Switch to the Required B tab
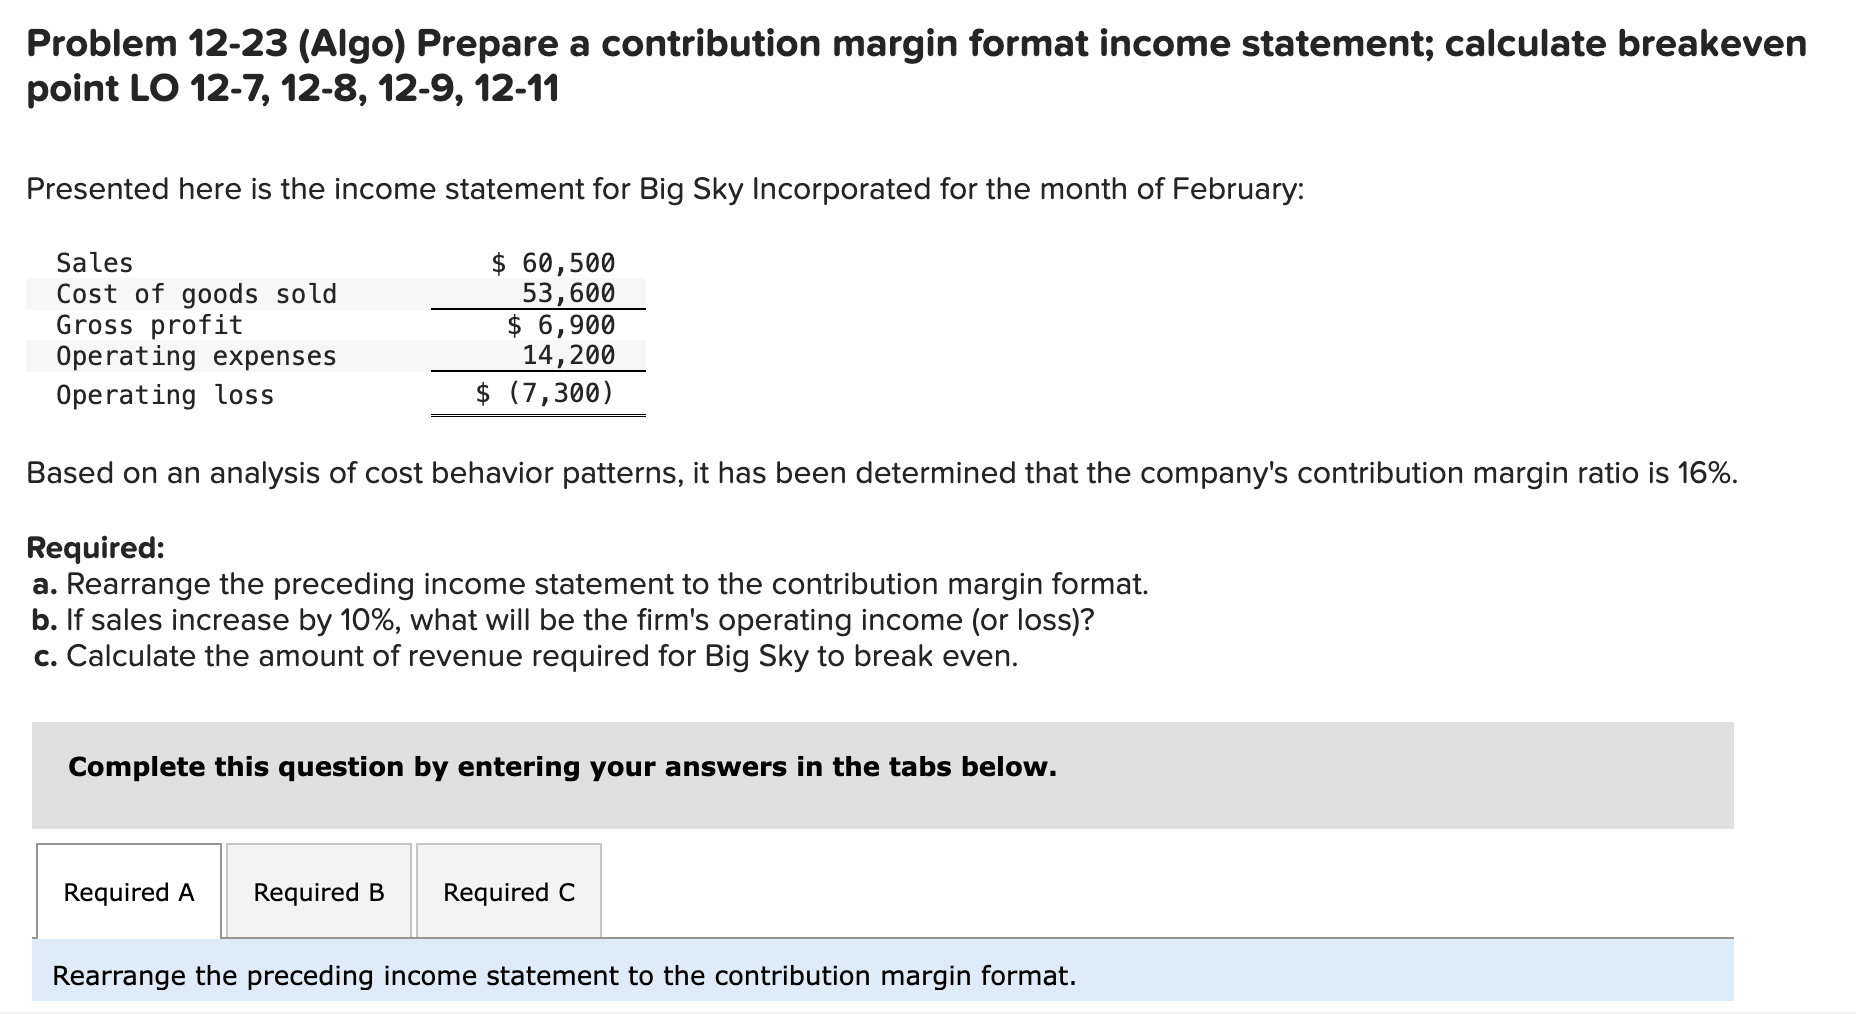The image size is (1856, 1014). (x=318, y=892)
